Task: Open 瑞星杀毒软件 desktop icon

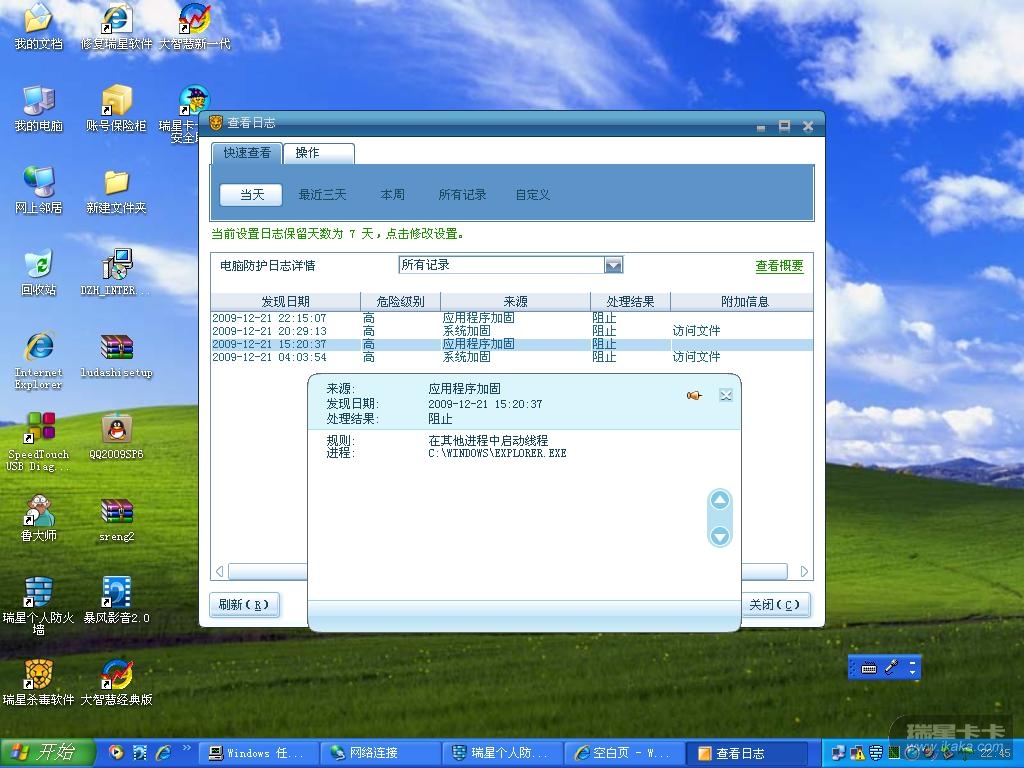Action: tap(38, 677)
